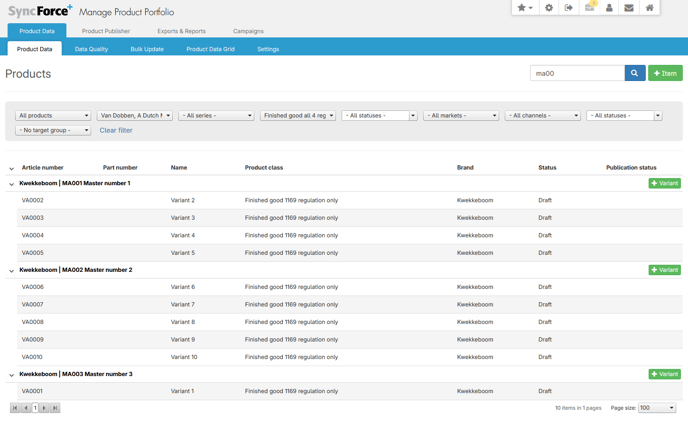Collapse the MA003 Master number 3 group
Image resolution: width=688 pixels, height=422 pixels.
11,375
